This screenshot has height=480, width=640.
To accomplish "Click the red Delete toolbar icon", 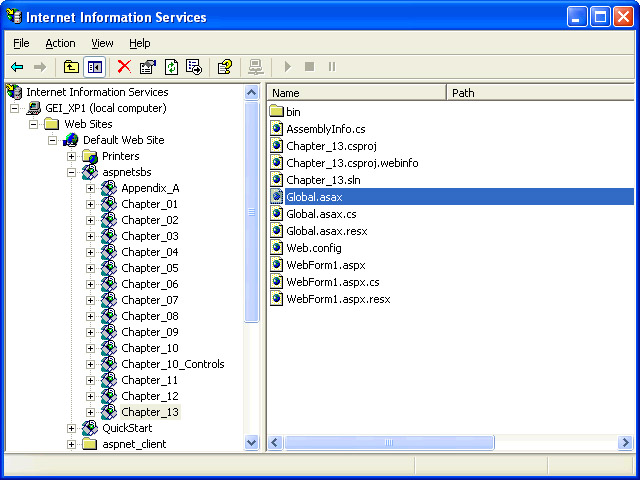I will pos(124,67).
